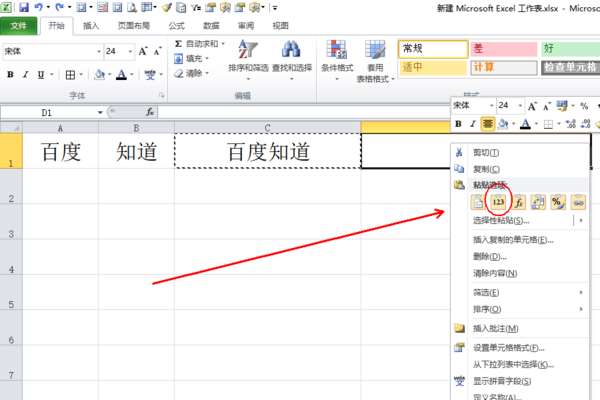Expand the Name Box D1 dropdown arrow
The height and width of the screenshot is (400, 600).
click(x=100, y=112)
